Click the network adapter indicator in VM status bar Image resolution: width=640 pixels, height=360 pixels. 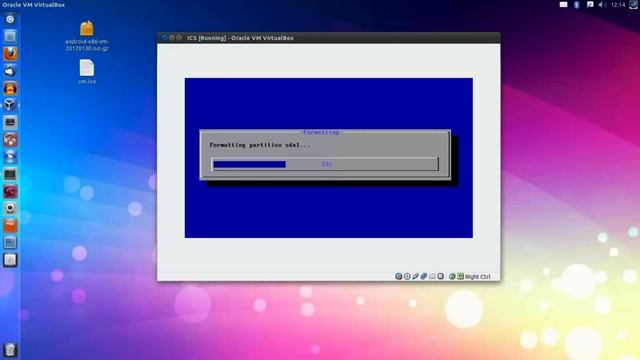(424, 276)
